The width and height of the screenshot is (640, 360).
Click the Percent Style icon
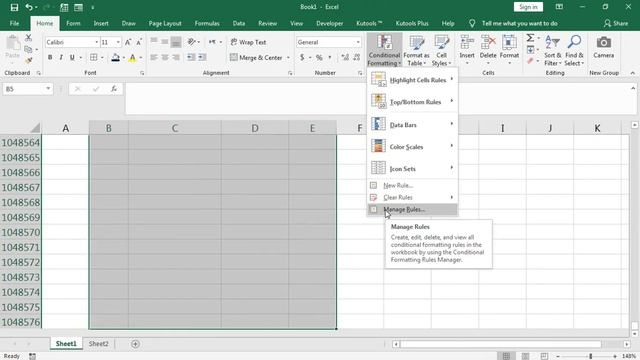click(x=319, y=58)
